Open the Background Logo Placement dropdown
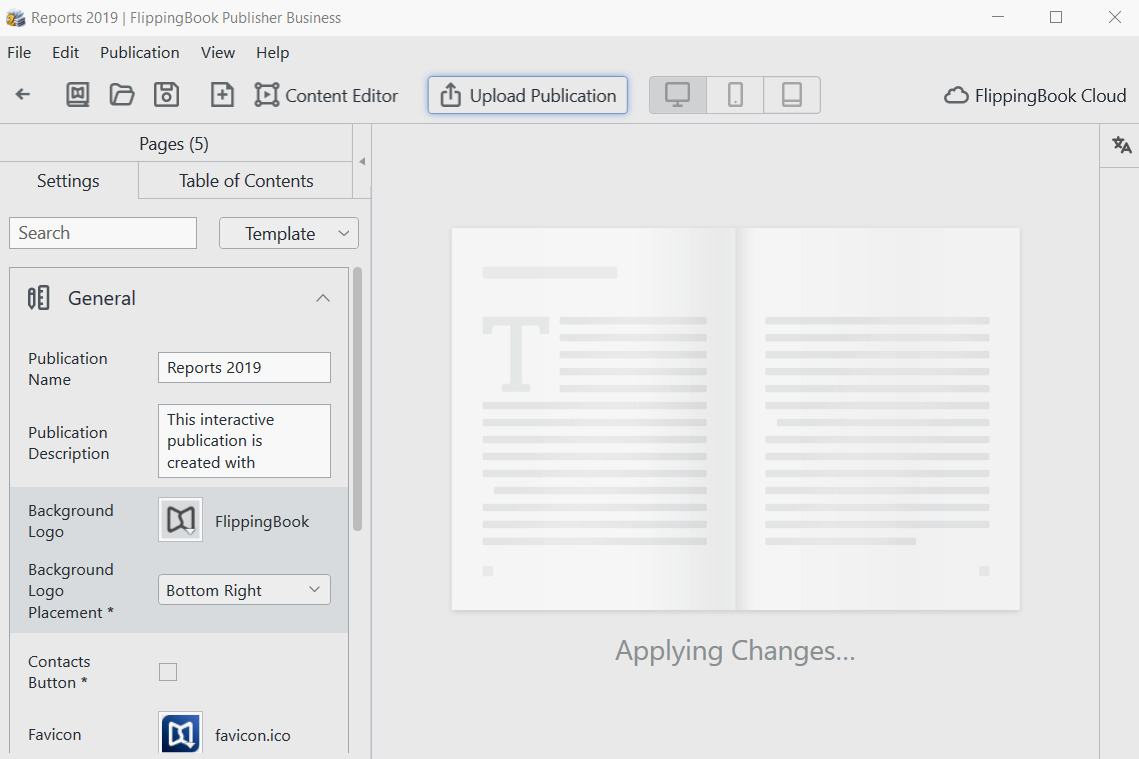 tap(244, 590)
